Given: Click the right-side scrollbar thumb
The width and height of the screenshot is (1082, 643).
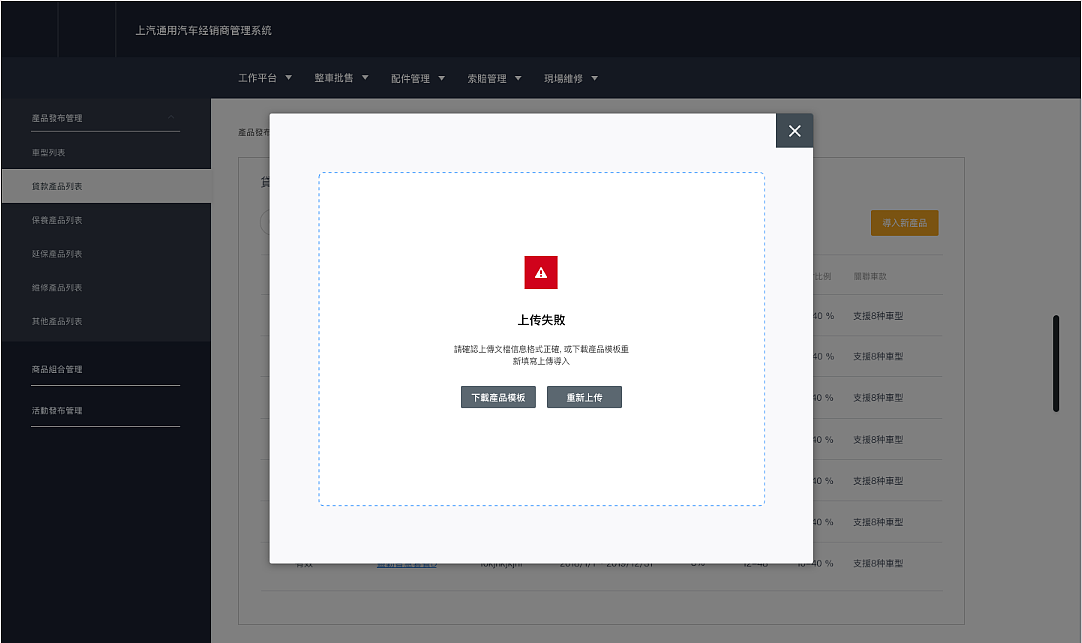Looking at the screenshot, I should (x=1055, y=360).
